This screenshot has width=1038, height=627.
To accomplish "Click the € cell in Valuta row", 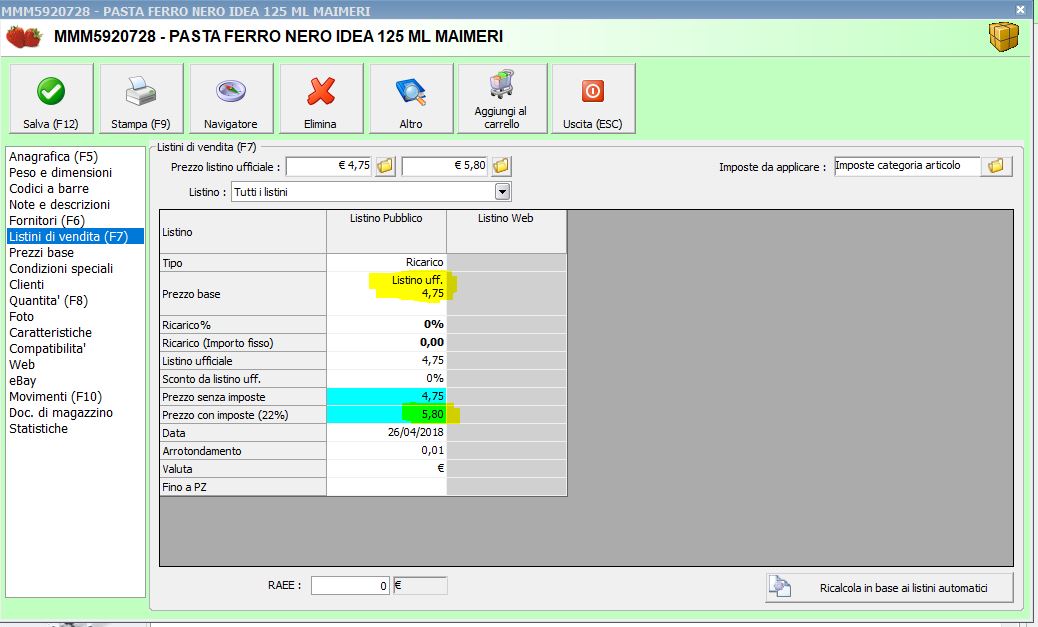I will pos(387,468).
